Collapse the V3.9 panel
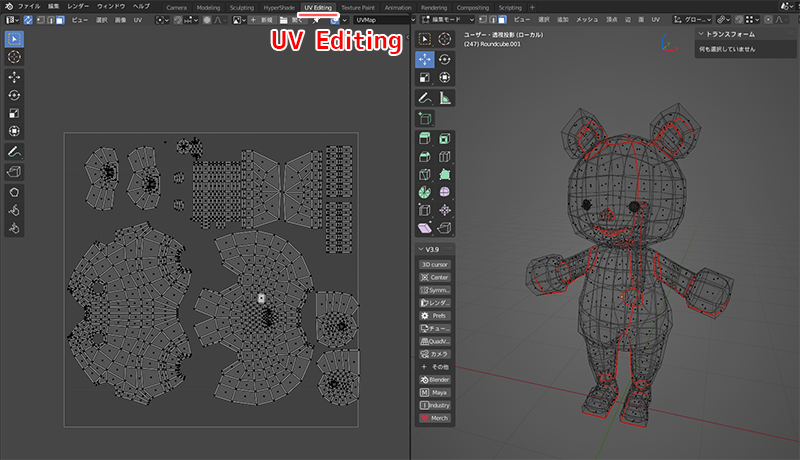The width and height of the screenshot is (800, 460). point(421,248)
